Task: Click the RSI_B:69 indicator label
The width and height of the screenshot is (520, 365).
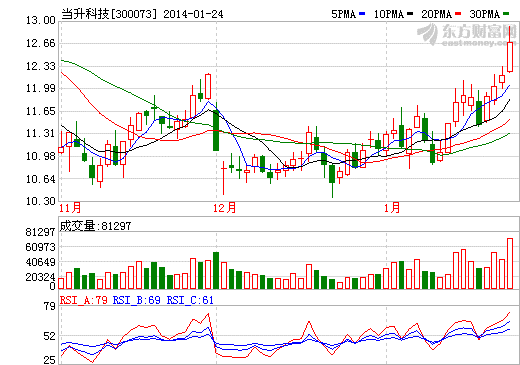Action: [x=137, y=300]
